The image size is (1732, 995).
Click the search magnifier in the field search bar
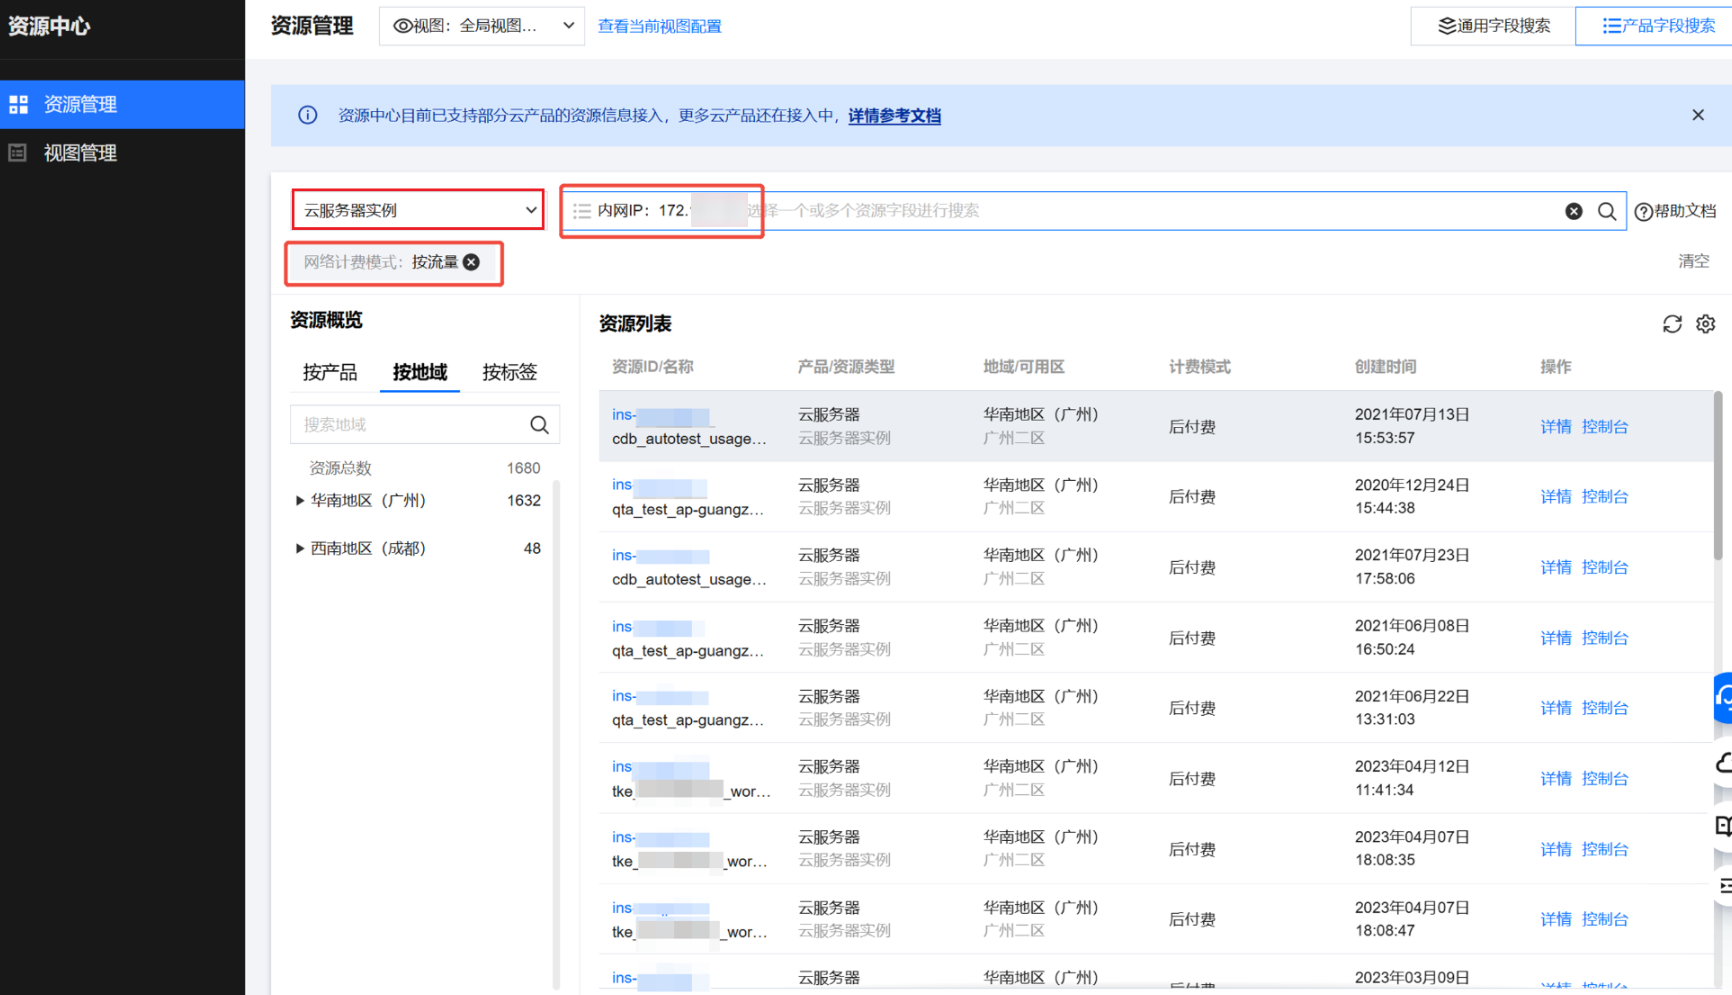(1607, 211)
